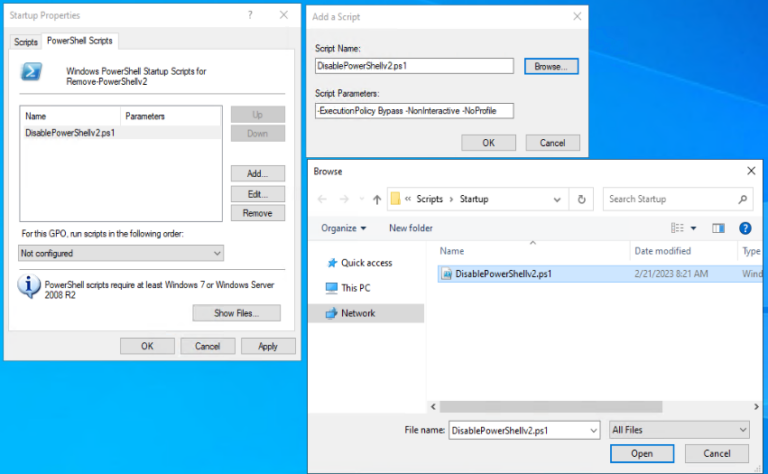Sort by the Name column in Browse
This screenshot has width=768, height=474.
[x=532, y=251]
